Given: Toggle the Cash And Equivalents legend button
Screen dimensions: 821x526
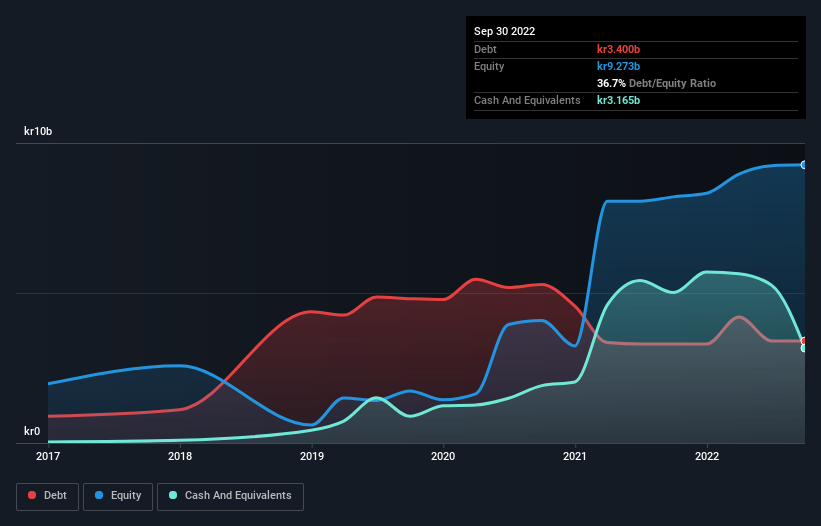Looking at the screenshot, I should [230, 496].
